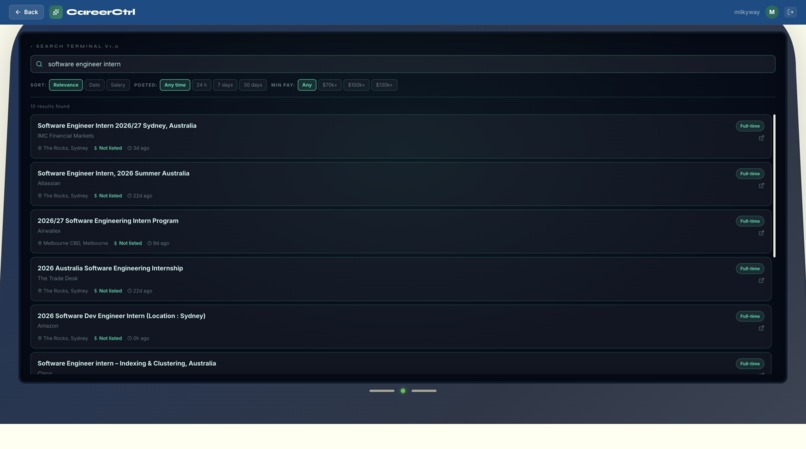
Task: Open Software Engineer Intern, 2026 Summer Australia
Action: tap(113, 173)
